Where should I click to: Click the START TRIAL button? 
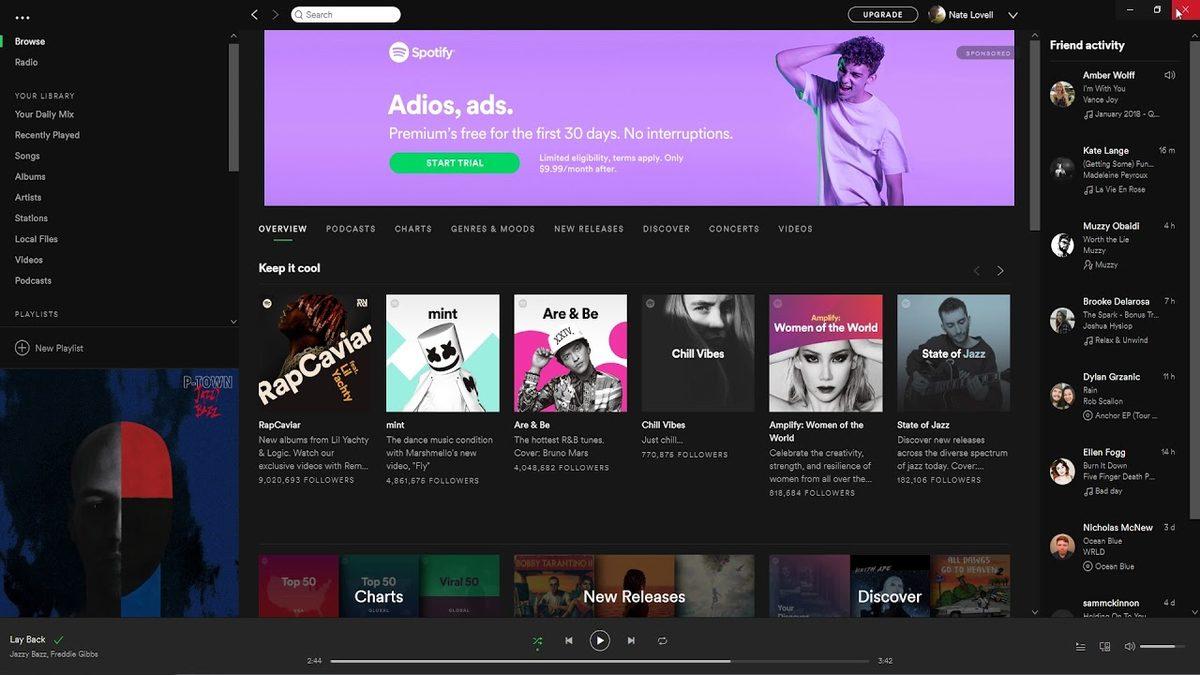[x=454, y=162]
